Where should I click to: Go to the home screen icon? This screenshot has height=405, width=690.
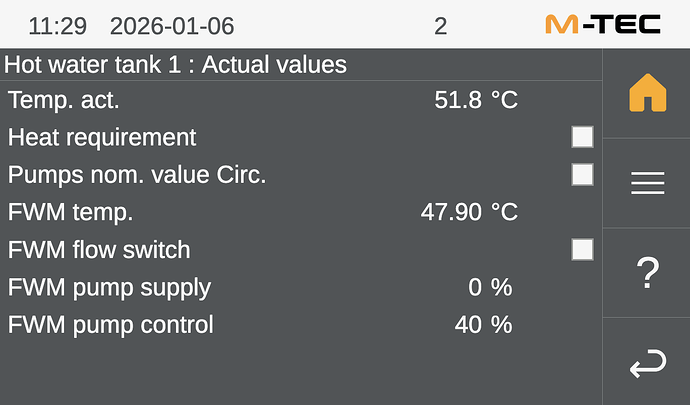(x=647, y=93)
